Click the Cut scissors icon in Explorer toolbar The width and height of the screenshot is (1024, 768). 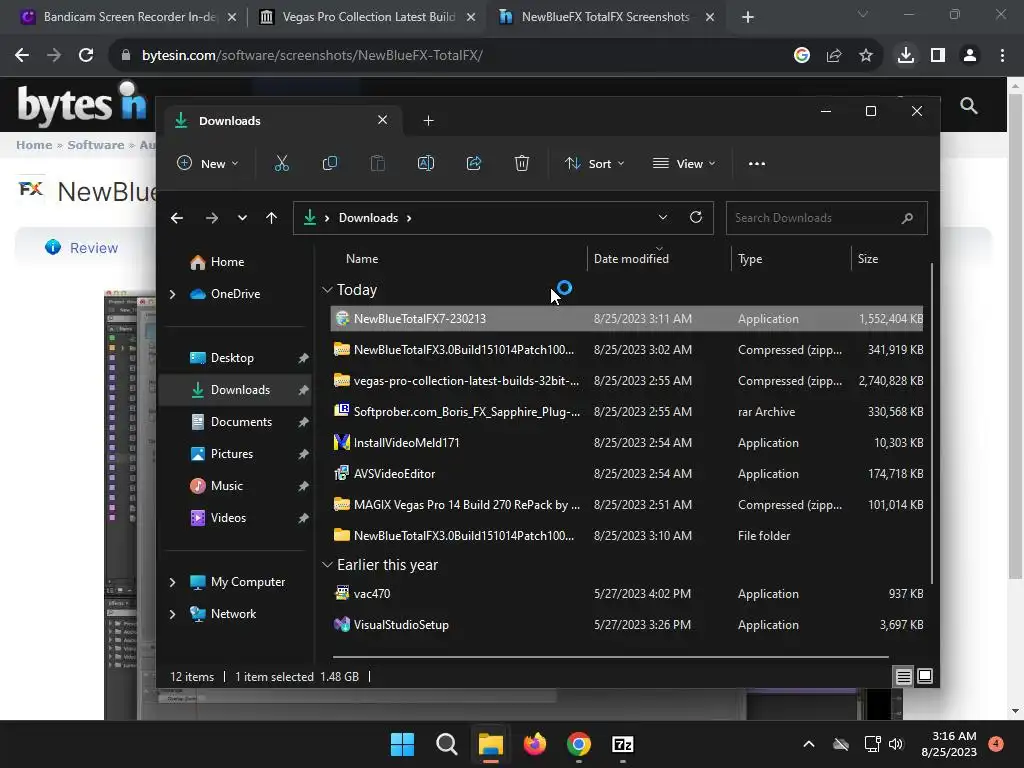[281, 163]
